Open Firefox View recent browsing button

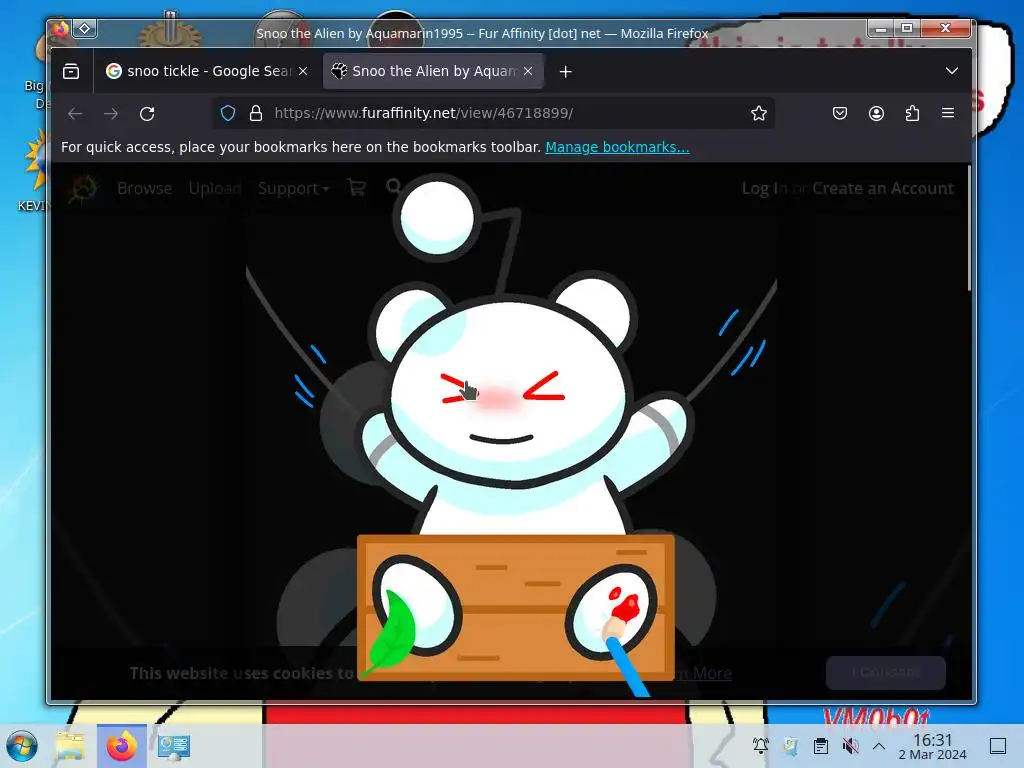(71, 71)
